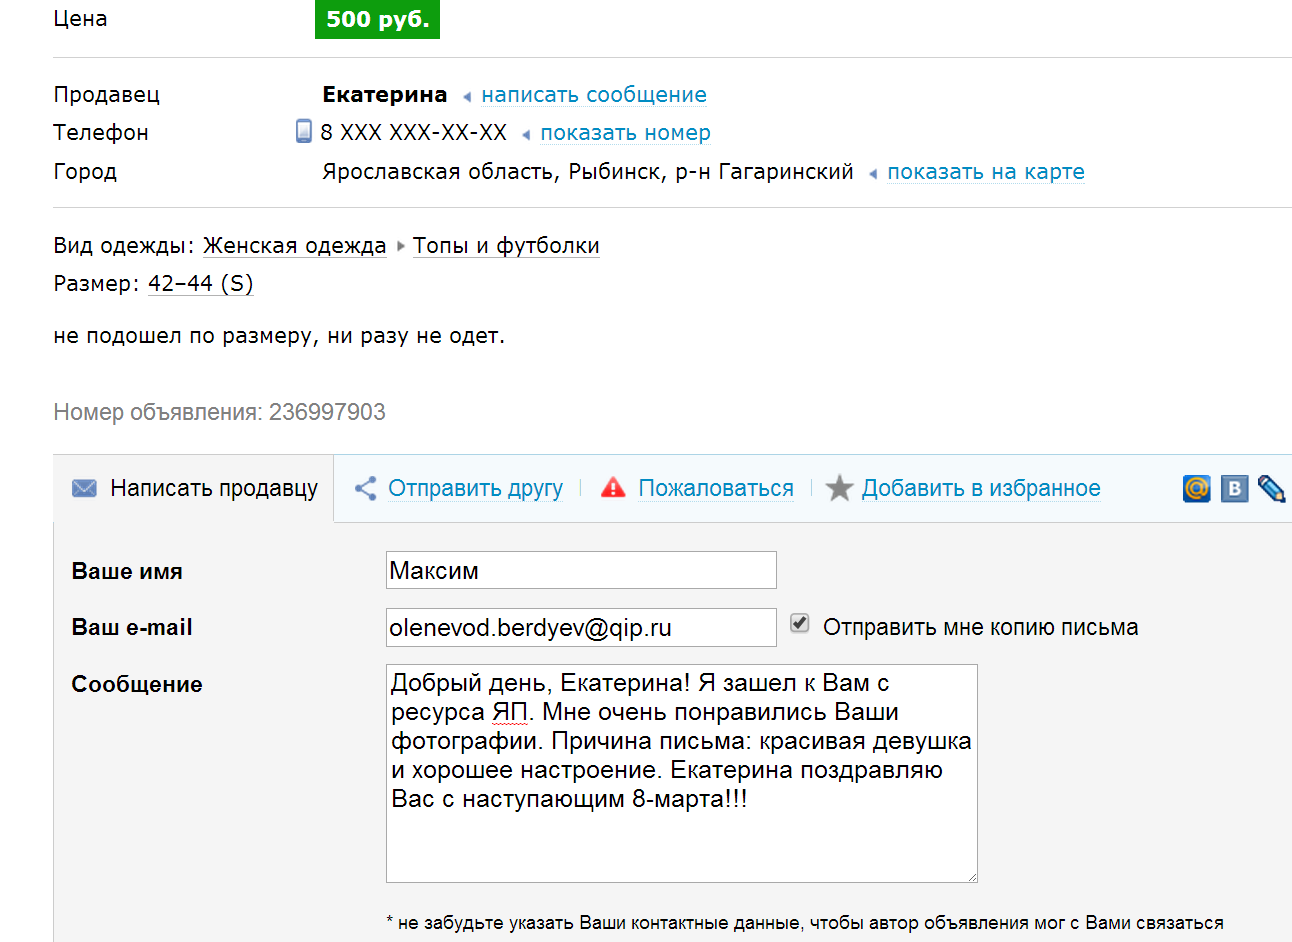
Task: Click the contact details reminder note
Action: (805, 923)
